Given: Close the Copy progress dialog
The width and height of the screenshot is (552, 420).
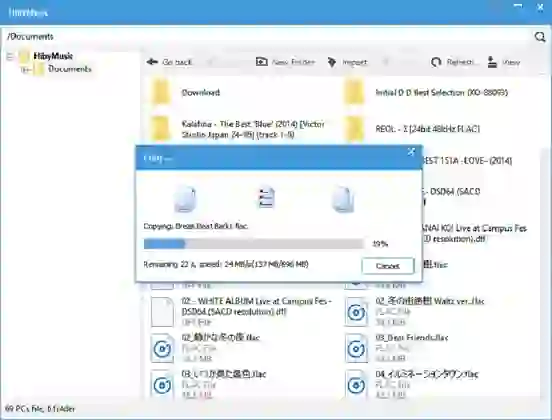Looking at the screenshot, I should pos(411,152).
